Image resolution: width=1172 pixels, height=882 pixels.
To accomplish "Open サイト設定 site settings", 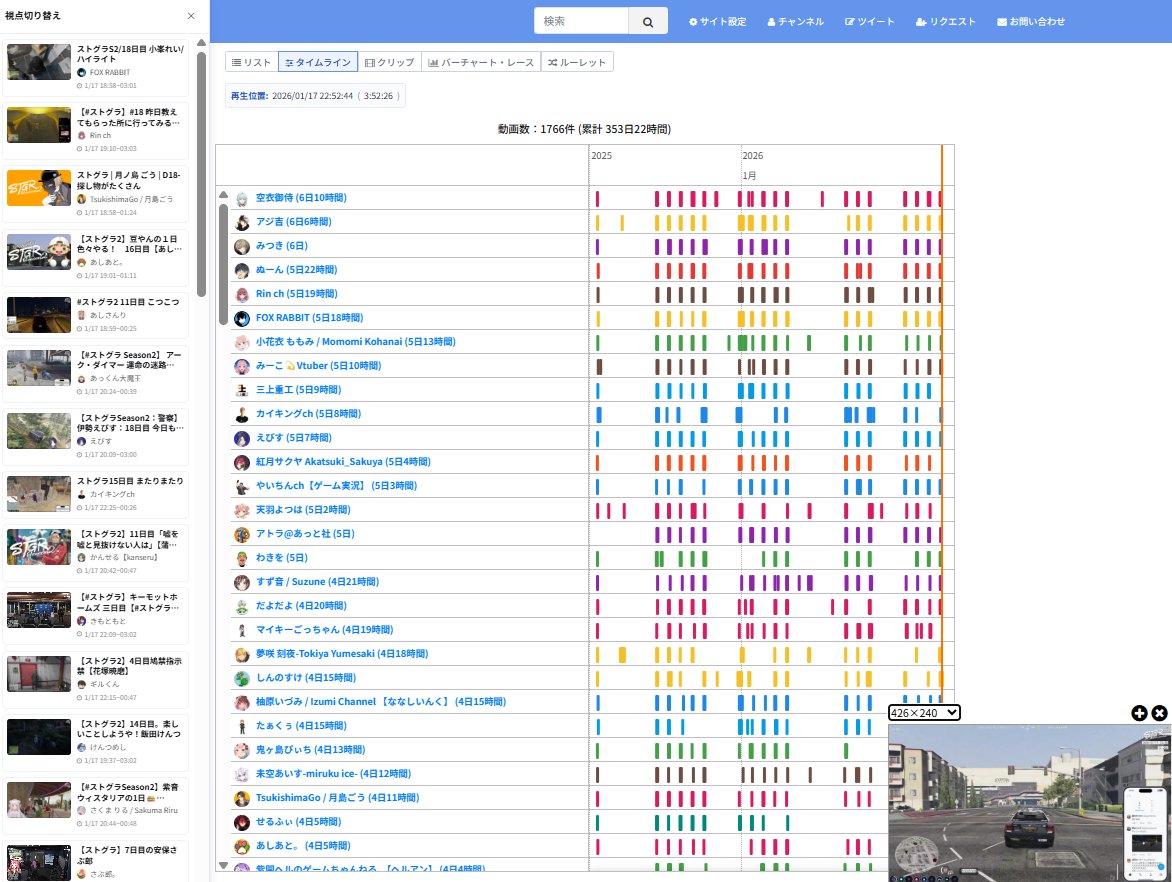I will coord(718,22).
